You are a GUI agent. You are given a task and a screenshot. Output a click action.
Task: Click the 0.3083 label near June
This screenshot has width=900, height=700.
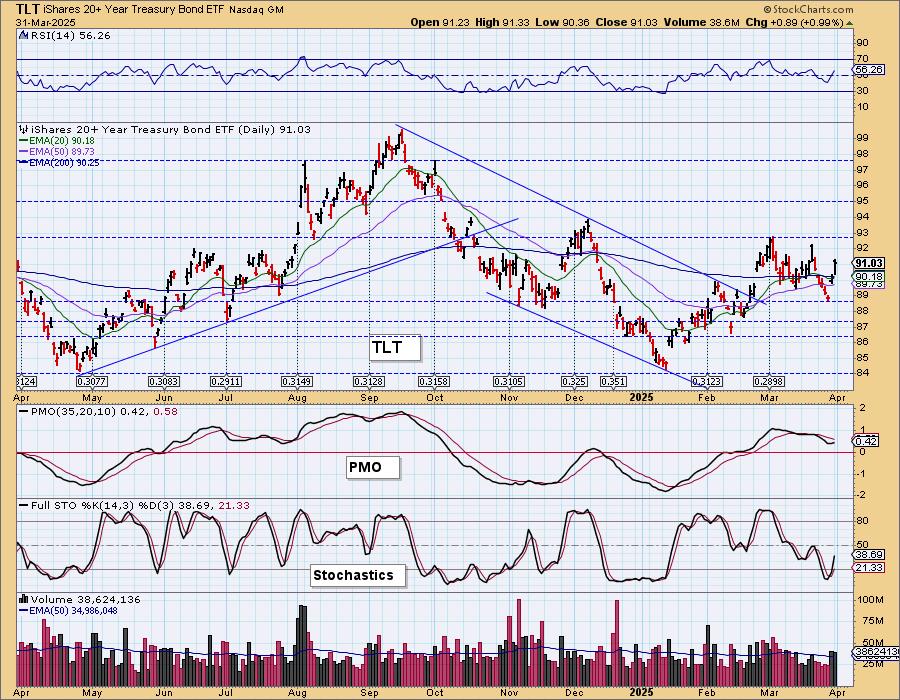click(x=164, y=381)
